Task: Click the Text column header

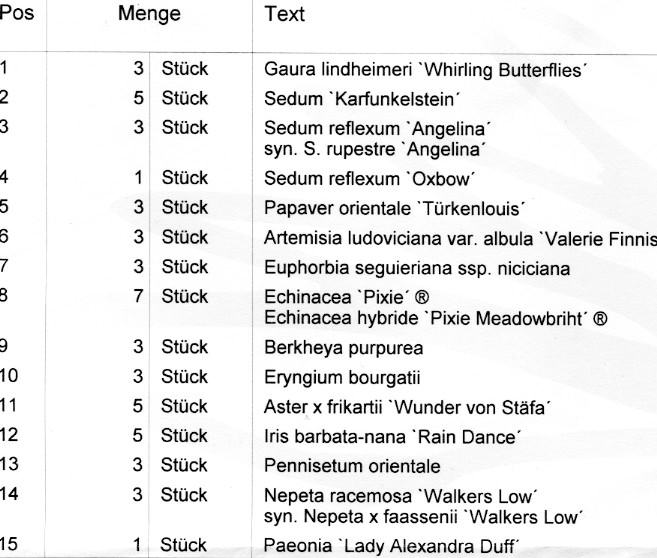Action: coord(285,14)
